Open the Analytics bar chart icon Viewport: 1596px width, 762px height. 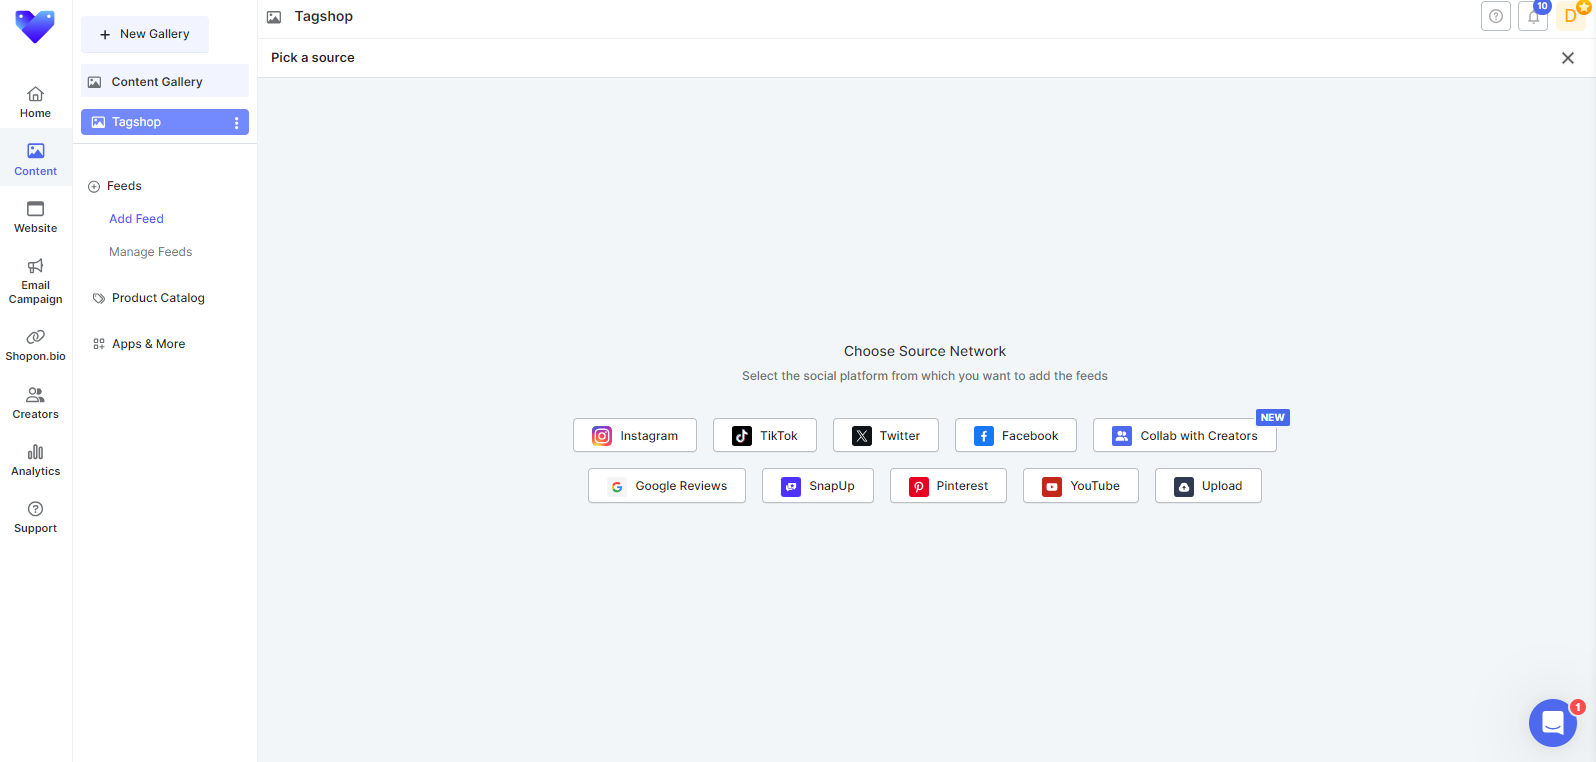(x=35, y=452)
